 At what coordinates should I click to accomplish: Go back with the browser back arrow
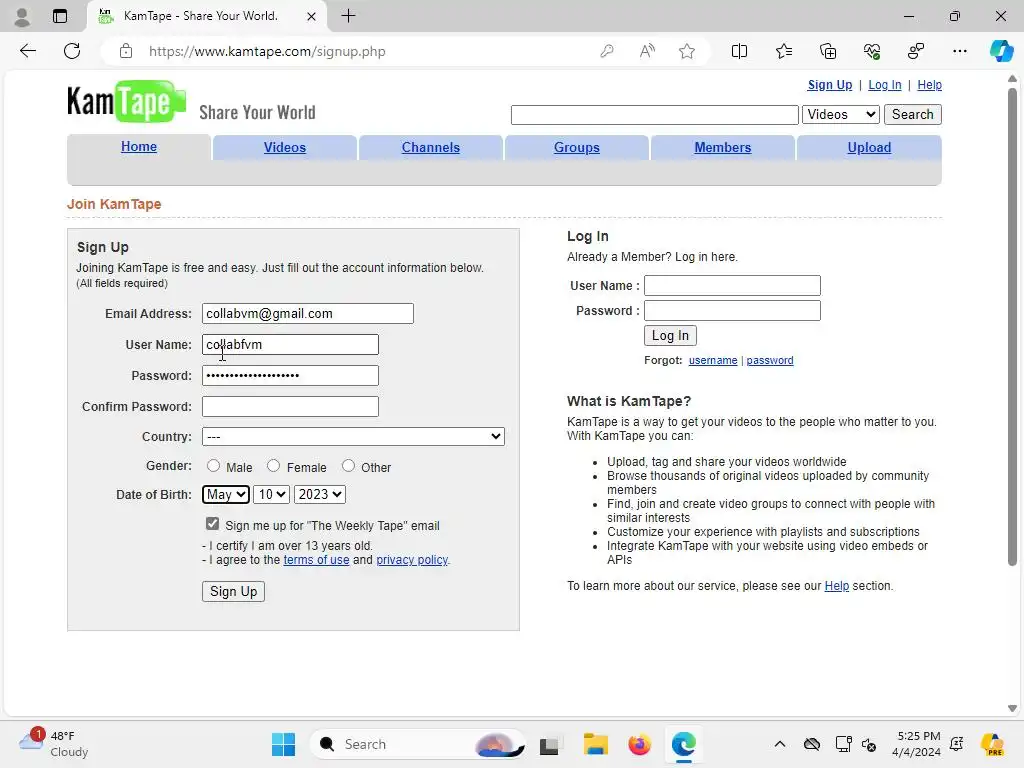pos(27,51)
